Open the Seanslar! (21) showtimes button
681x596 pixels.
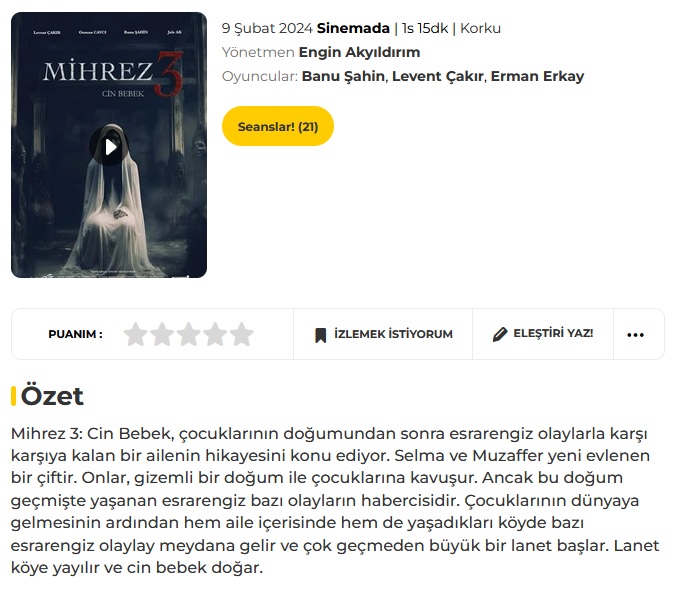[x=278, y=126]
